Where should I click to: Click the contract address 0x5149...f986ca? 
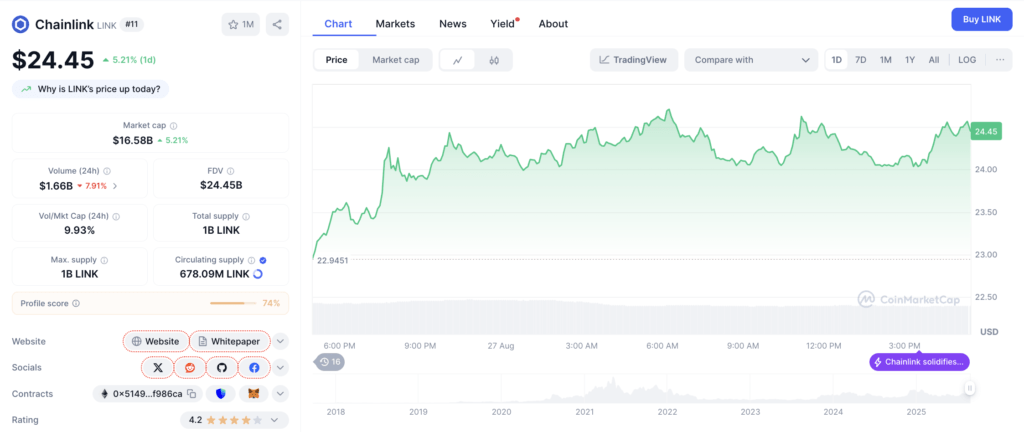click(x=148, y=393)
